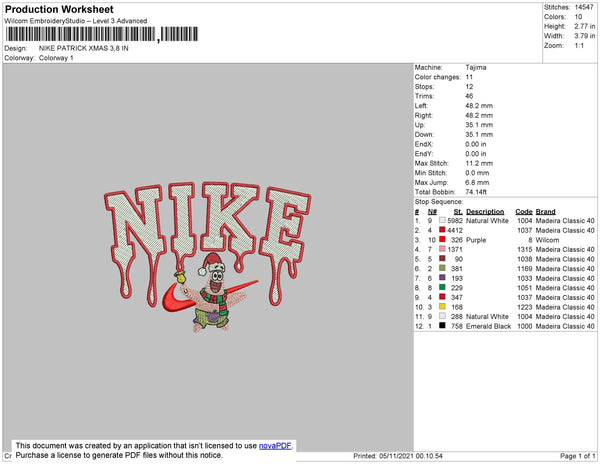Open the novaPDF link in the notice

coord(275,446)
